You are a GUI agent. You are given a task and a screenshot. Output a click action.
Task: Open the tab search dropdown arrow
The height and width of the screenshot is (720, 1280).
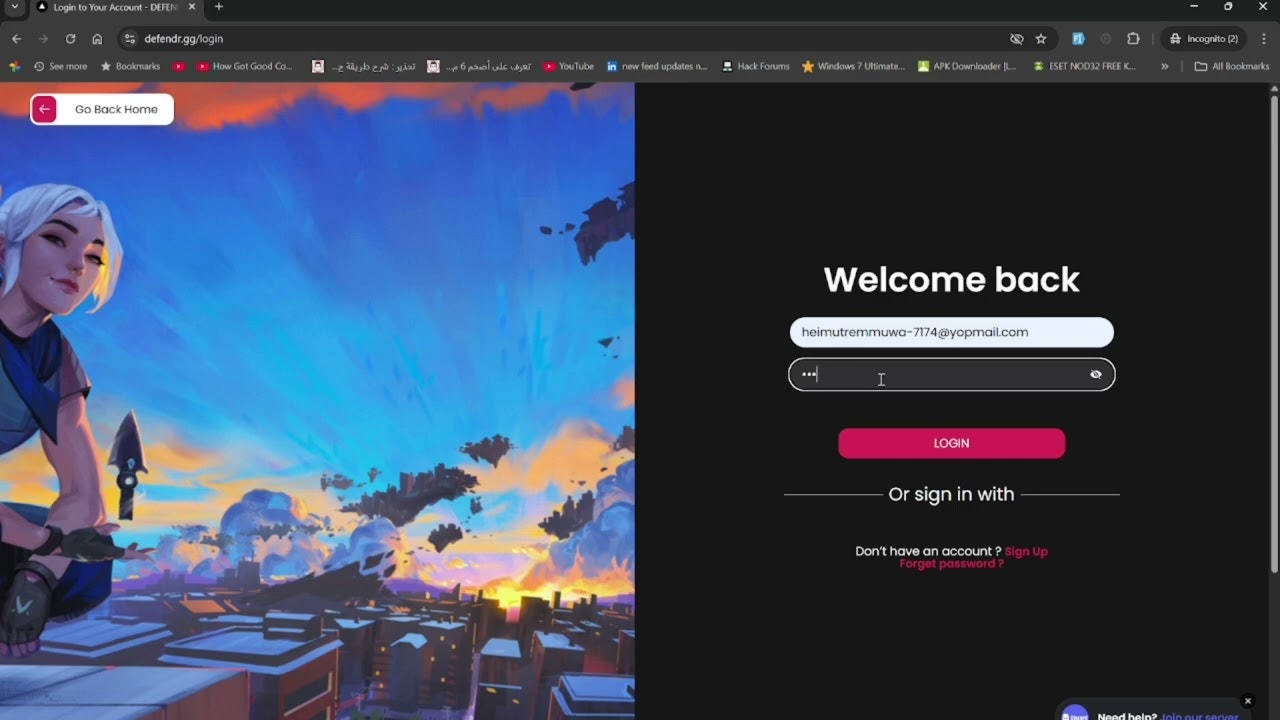click(14, 7)
